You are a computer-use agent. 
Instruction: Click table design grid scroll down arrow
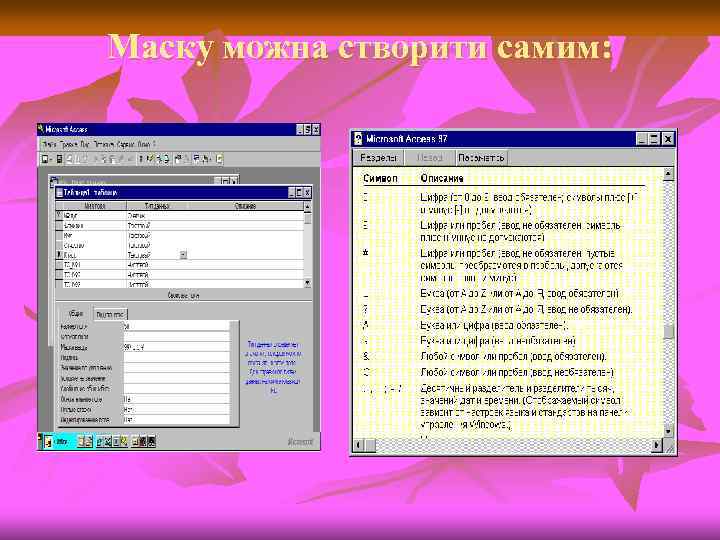pyautogui.click(x=307, y=283)
